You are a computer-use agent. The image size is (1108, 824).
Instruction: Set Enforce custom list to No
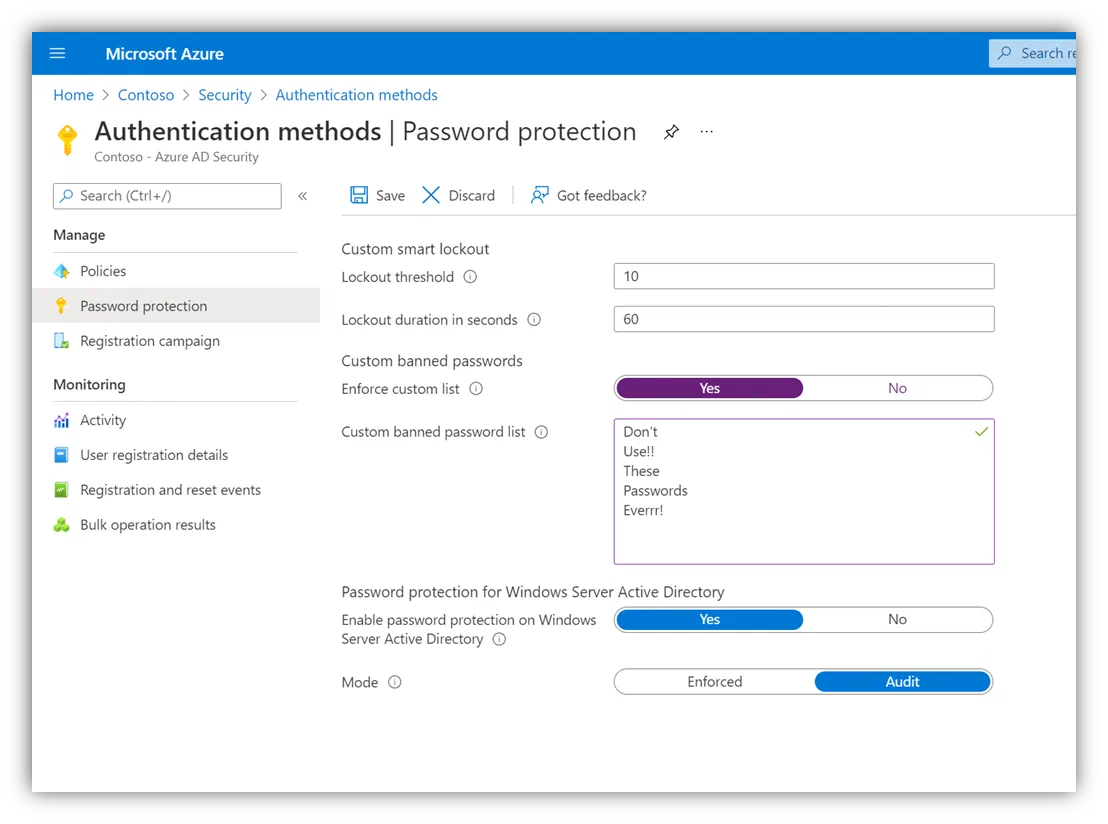[897, 388]
